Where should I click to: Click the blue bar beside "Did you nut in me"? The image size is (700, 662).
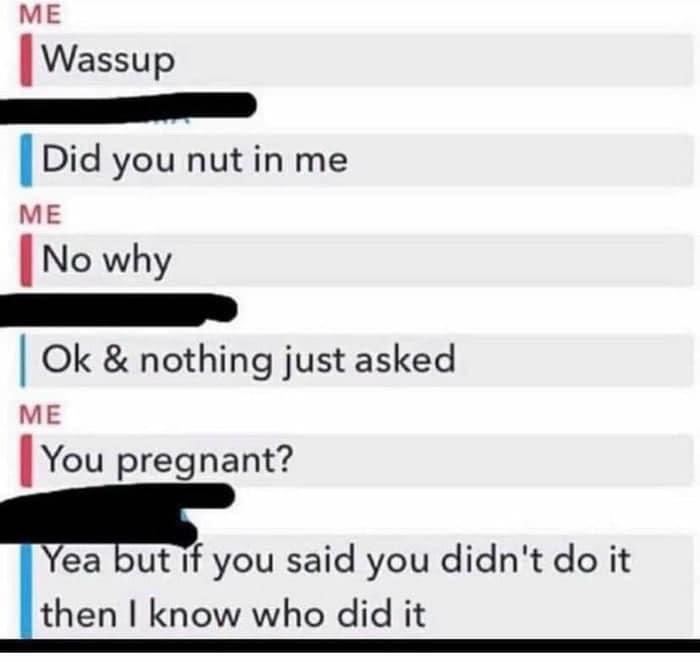26,160
